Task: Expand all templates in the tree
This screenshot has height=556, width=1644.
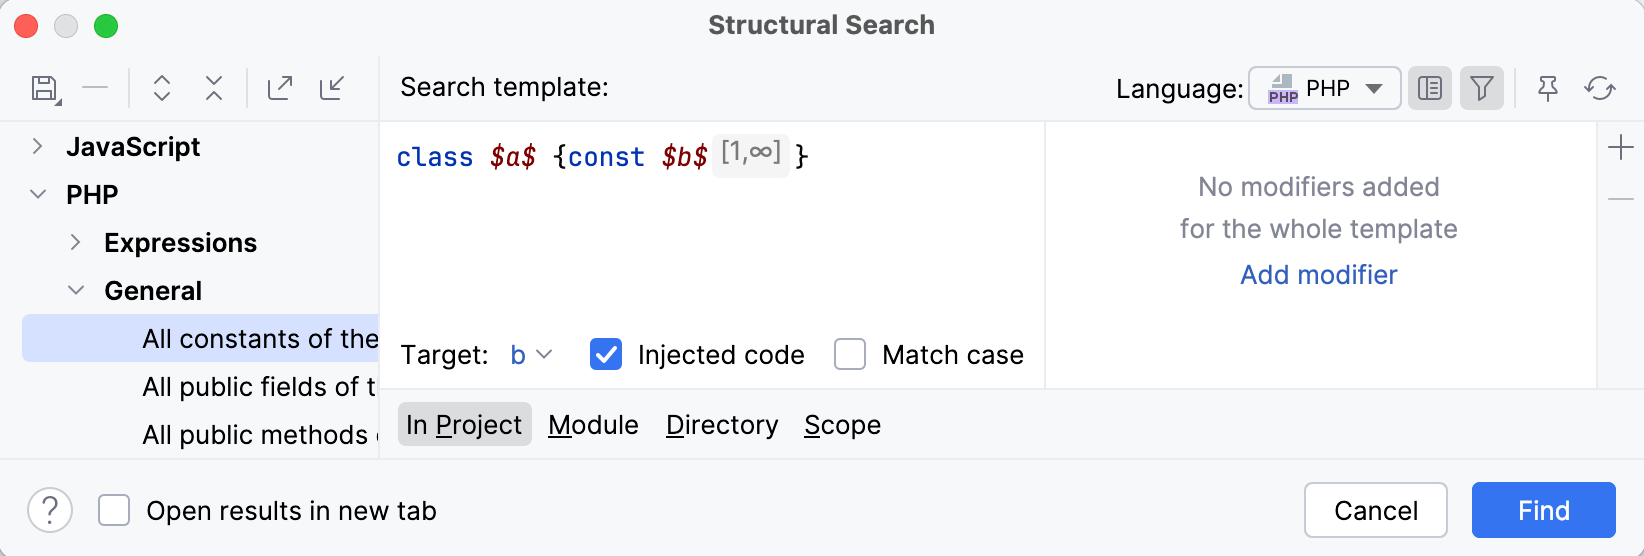Action: pos(162,88)
